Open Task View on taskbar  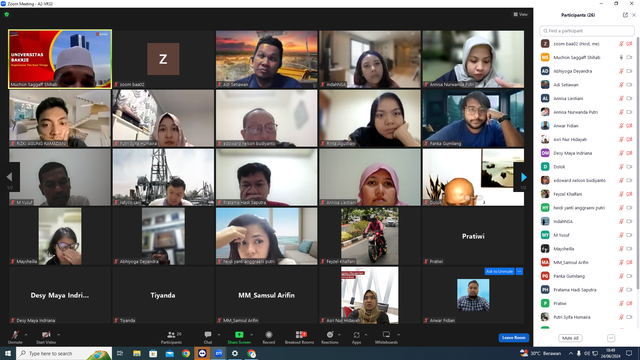click(120, 353)
